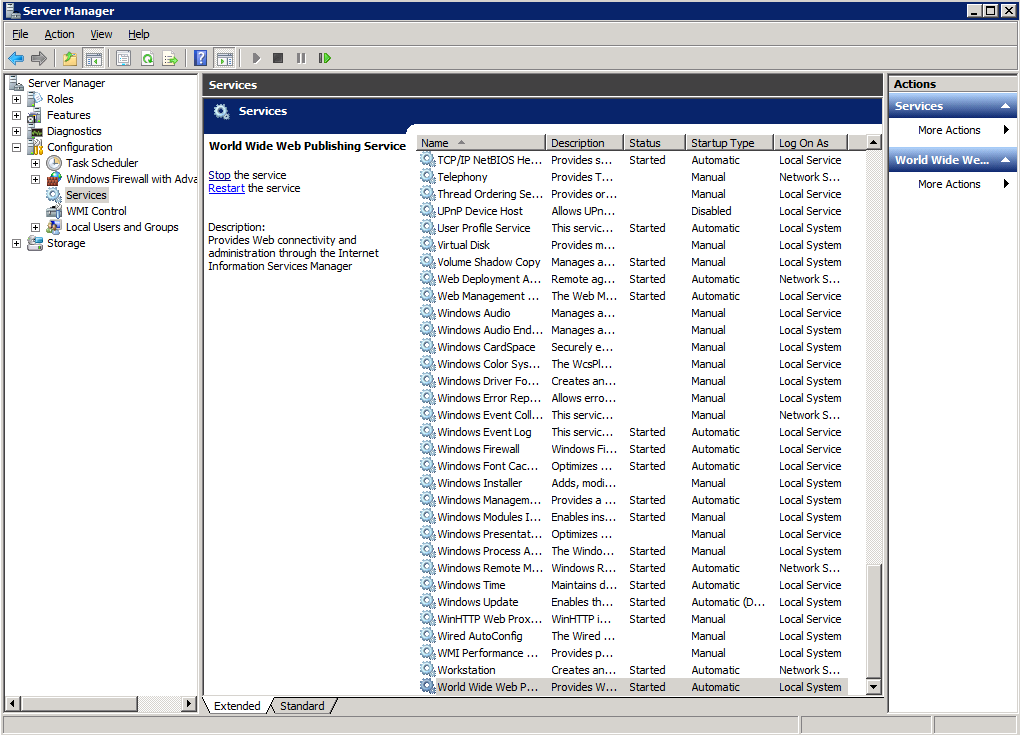Screen dimensions: 1020x735
Task: Click the Server Manager root node icon
Action: click(16, 83)
